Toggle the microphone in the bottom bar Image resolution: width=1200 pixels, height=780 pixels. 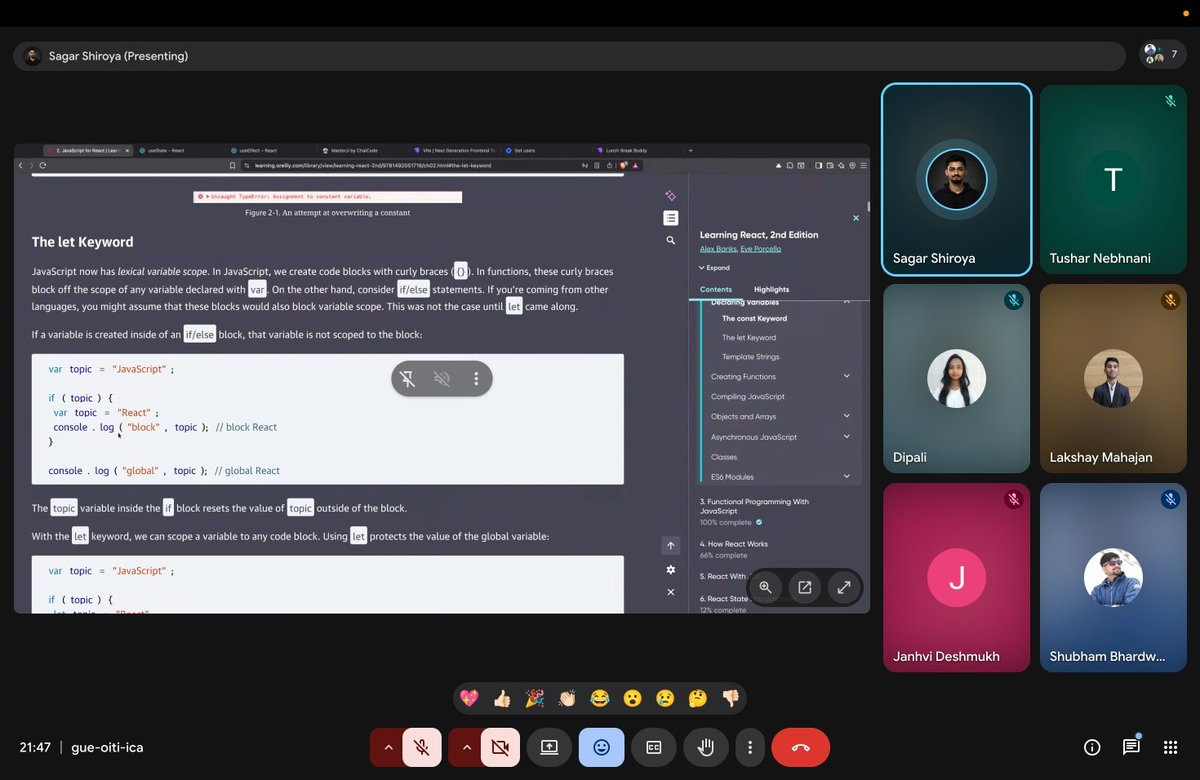[x=422, y=747]
